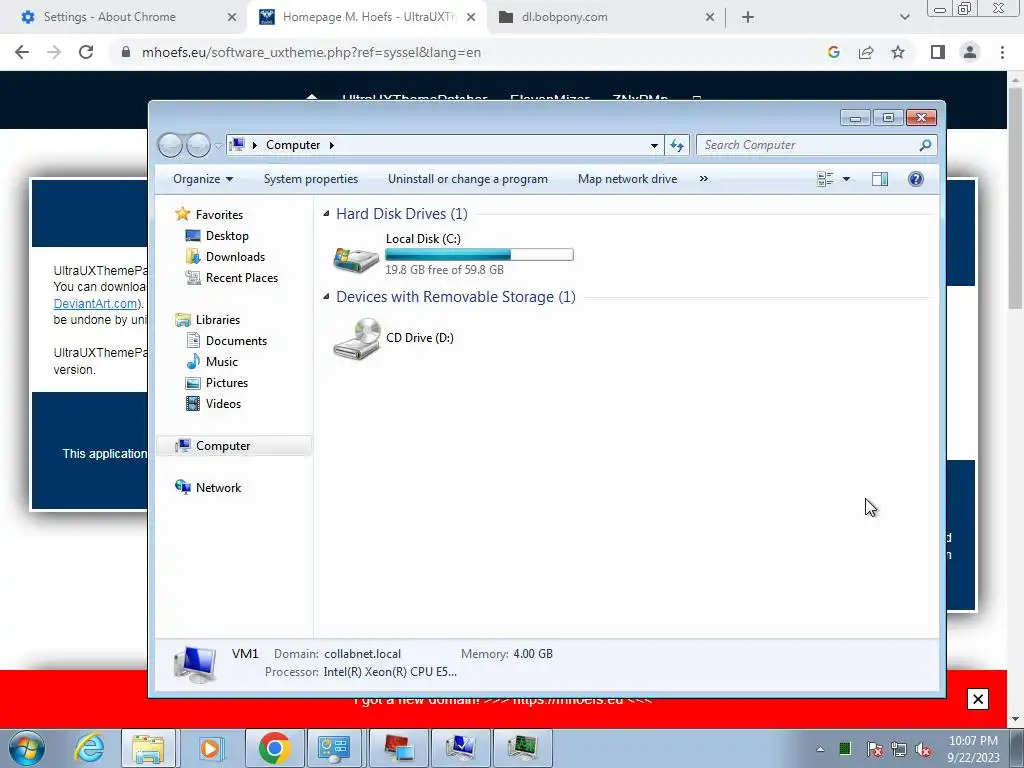Switch to dl.bobpony.com tab
1024x768 pixels.
pos(606,17)
